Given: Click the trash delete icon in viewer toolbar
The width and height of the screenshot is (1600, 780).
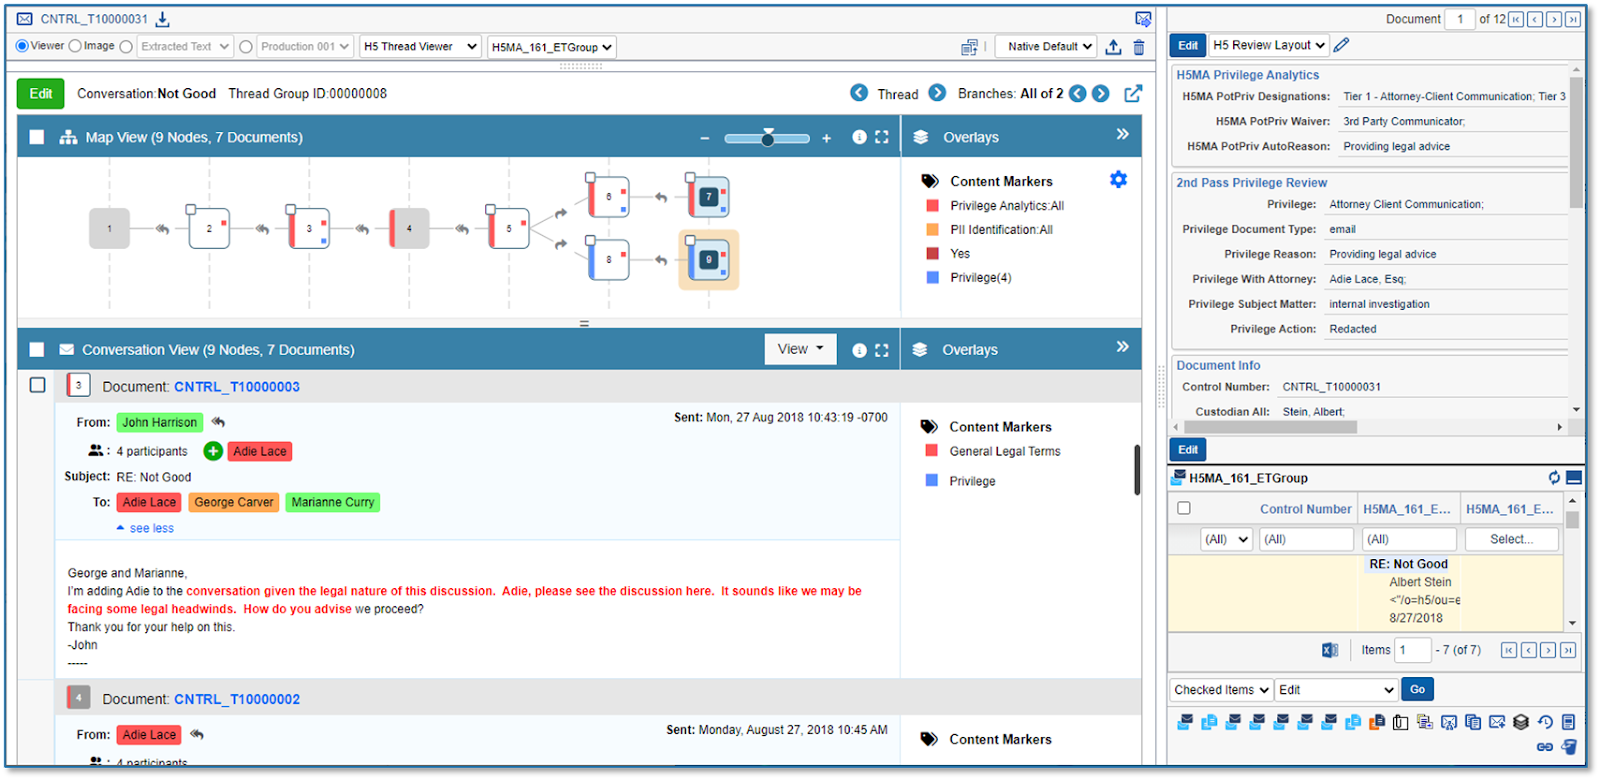Looking at the screenshot, I should point(1139,47).
